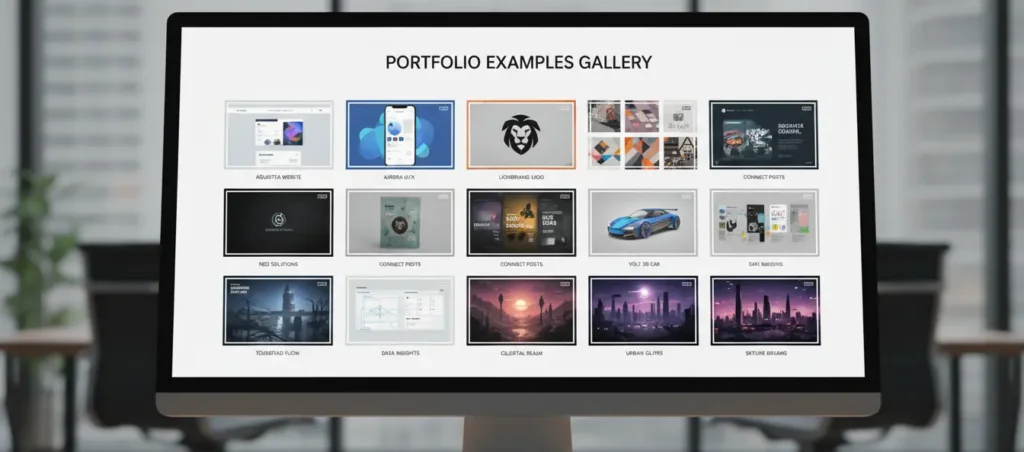
Task: Click the Portfolio Examples Gallery heading
Action: click(518, 62)
